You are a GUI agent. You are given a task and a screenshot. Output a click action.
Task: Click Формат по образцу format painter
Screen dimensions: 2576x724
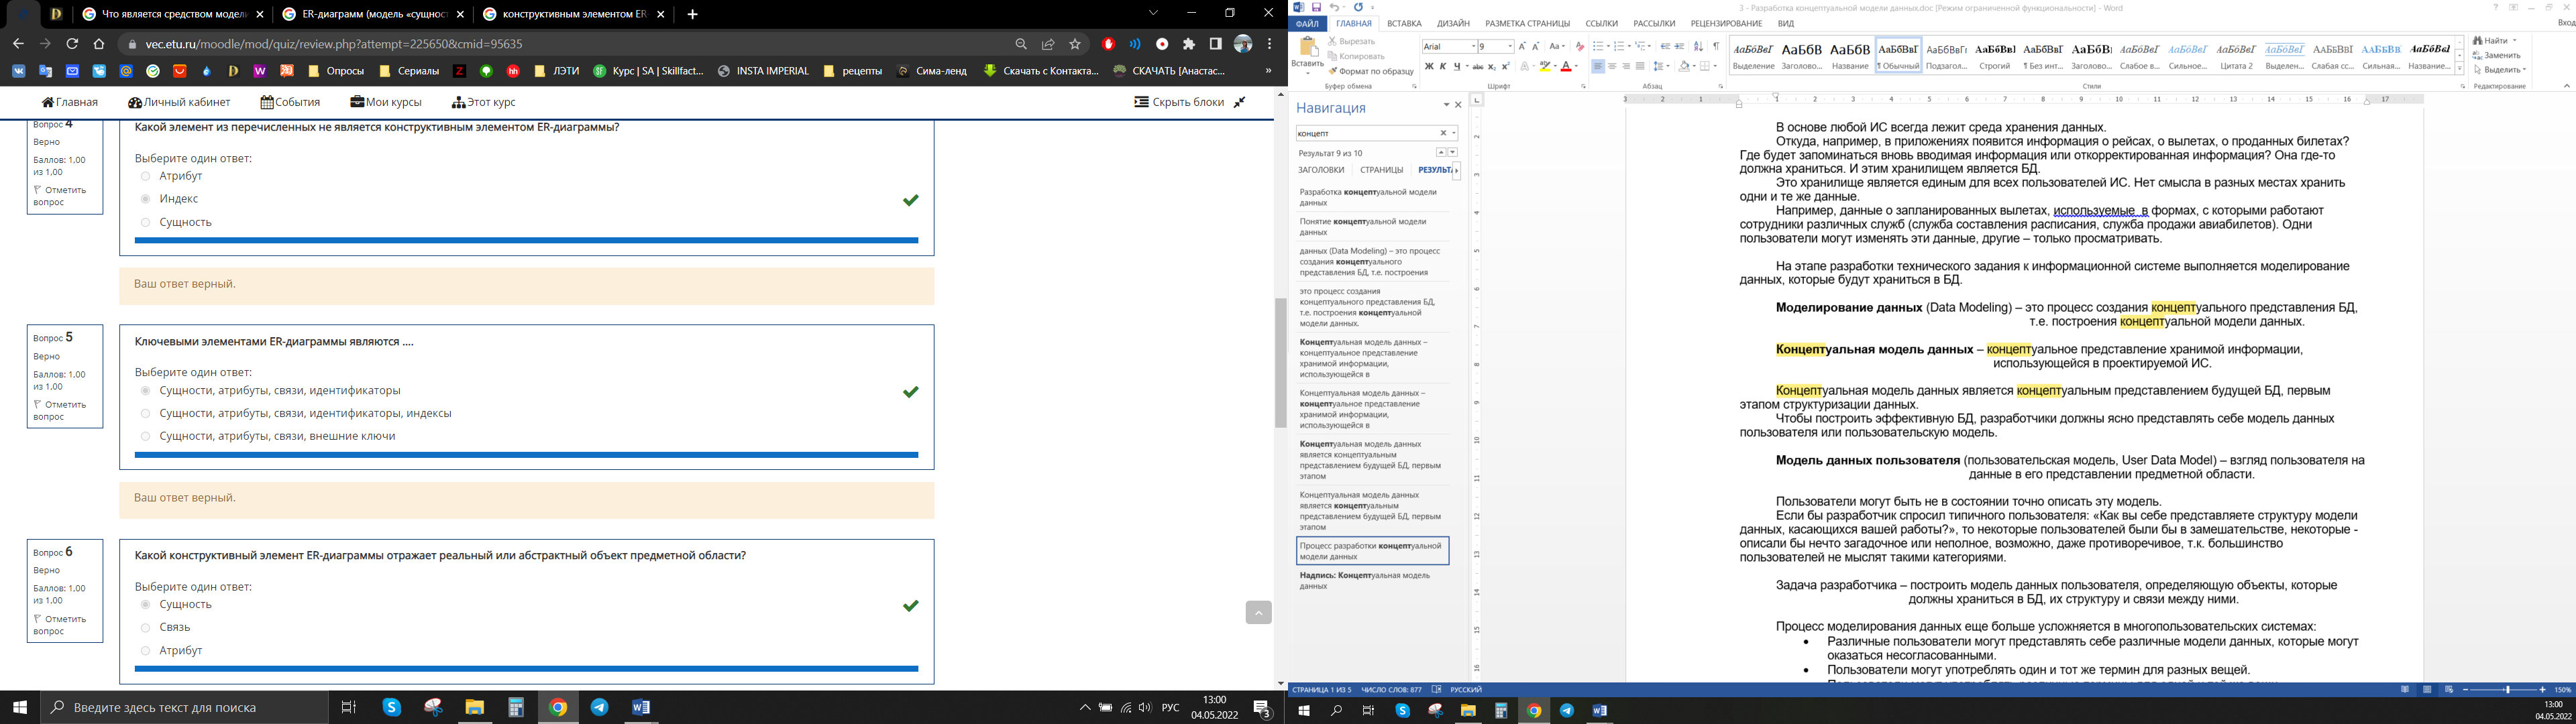click(x=1372, y=71)
